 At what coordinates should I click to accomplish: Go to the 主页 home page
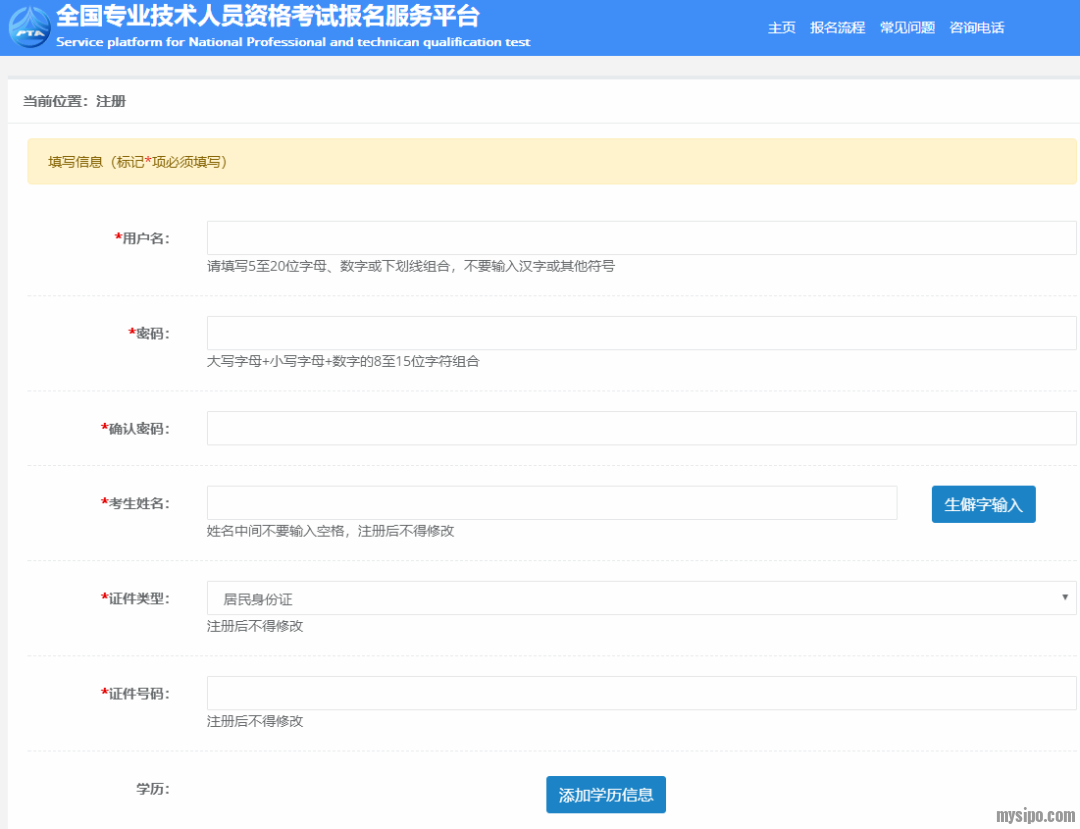point(781,28)
